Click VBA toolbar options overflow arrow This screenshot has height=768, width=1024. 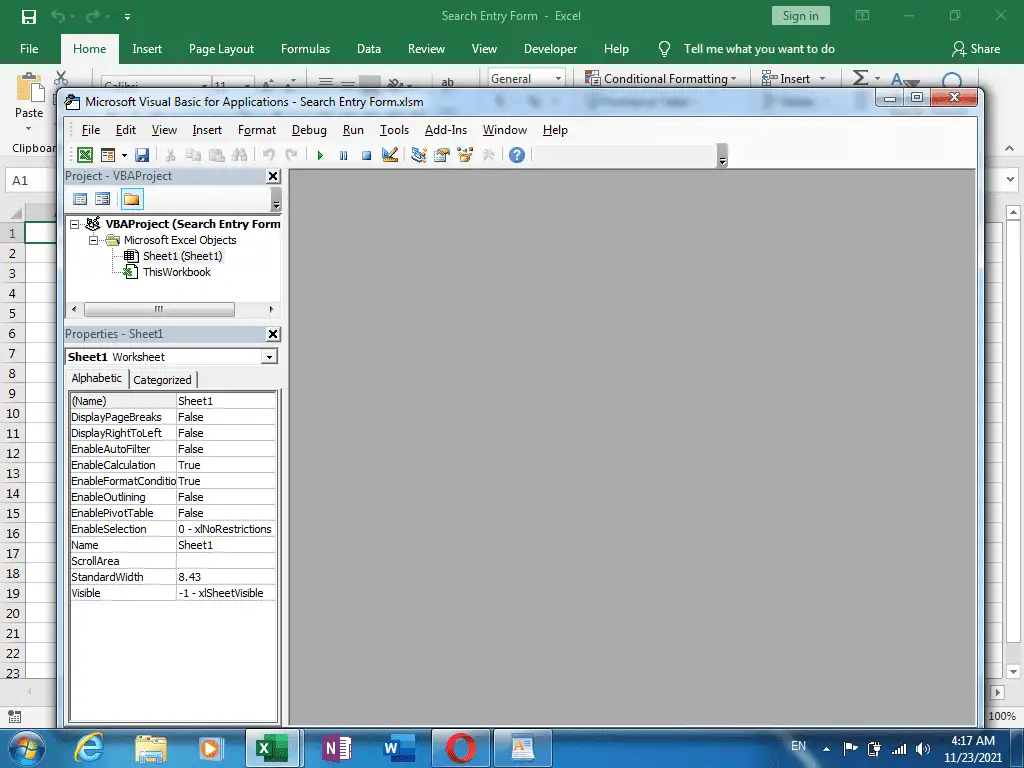[x=722, y=156]
